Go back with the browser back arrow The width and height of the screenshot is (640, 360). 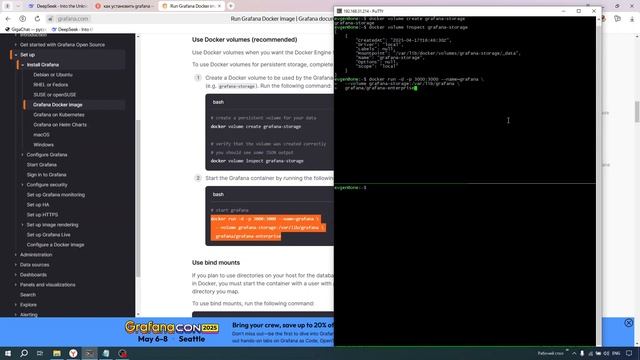[8, 19]
